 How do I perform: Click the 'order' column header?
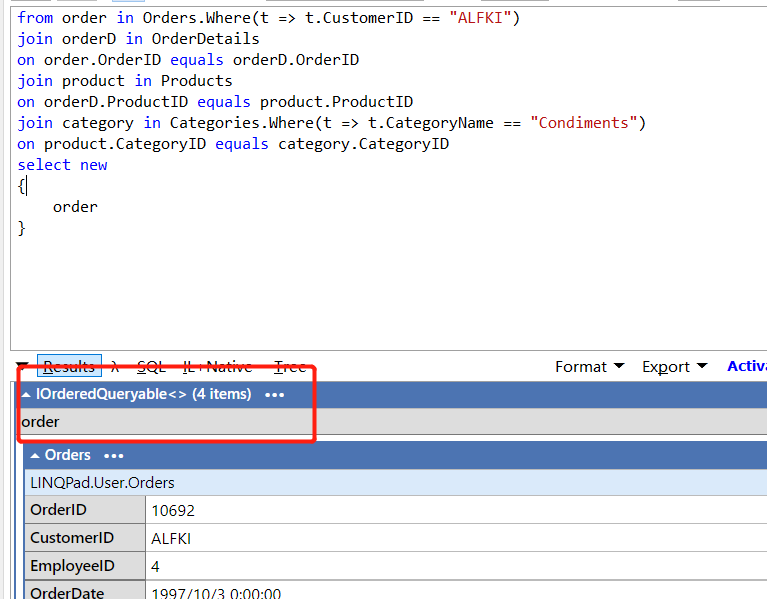point(40,422)
